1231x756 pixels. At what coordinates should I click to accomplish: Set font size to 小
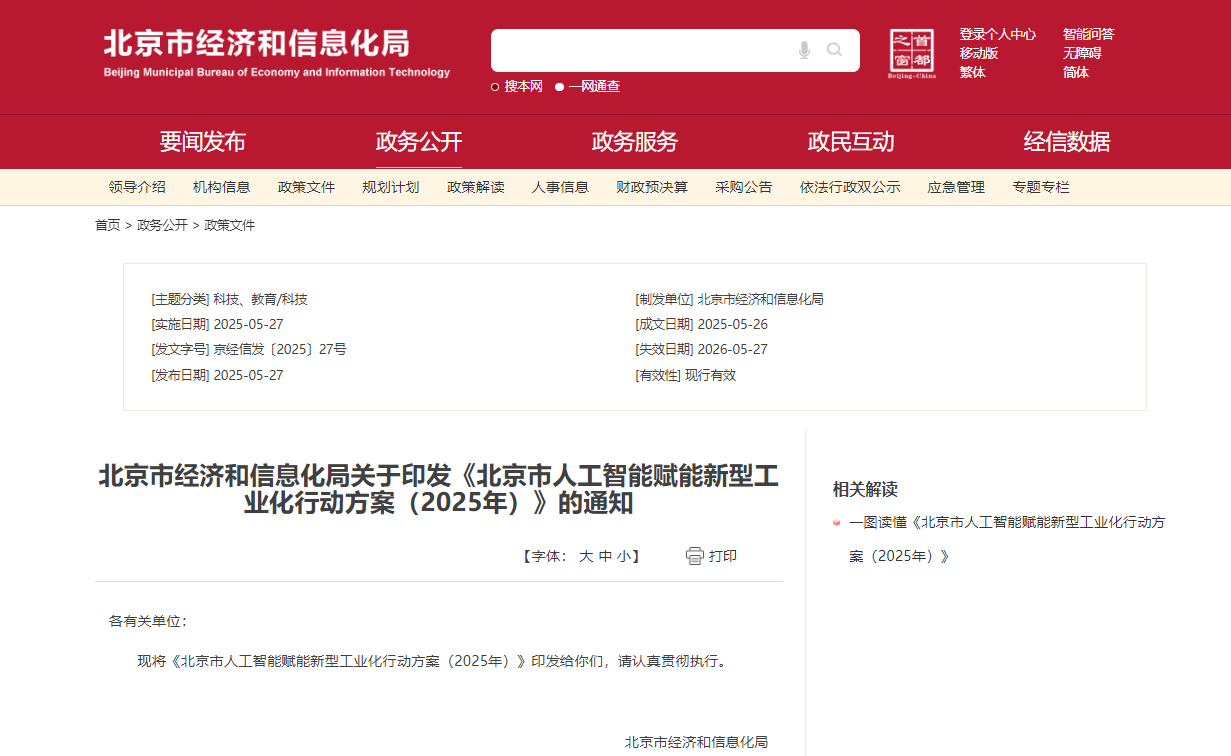coord(624,556)
